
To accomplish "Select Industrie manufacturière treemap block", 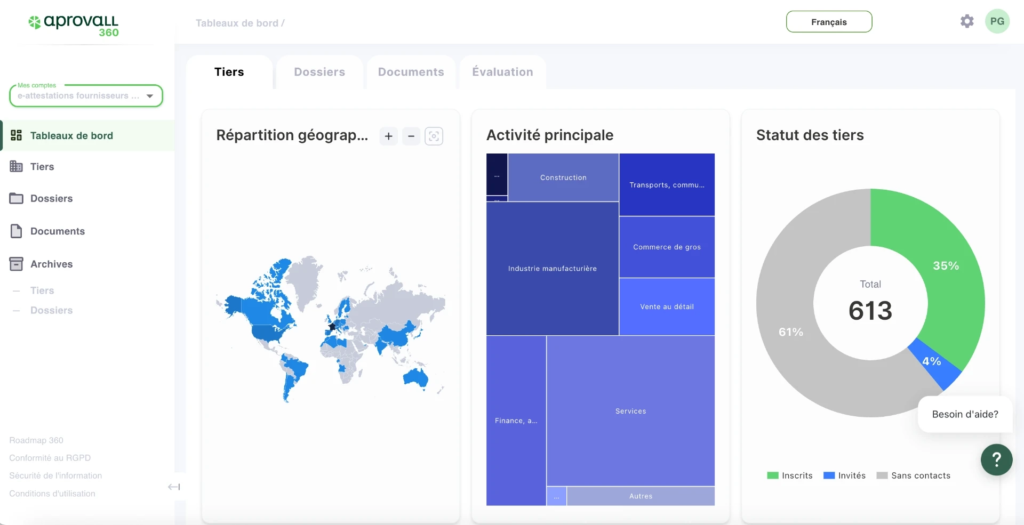I will pyautogui.click(x=552, y=268).
